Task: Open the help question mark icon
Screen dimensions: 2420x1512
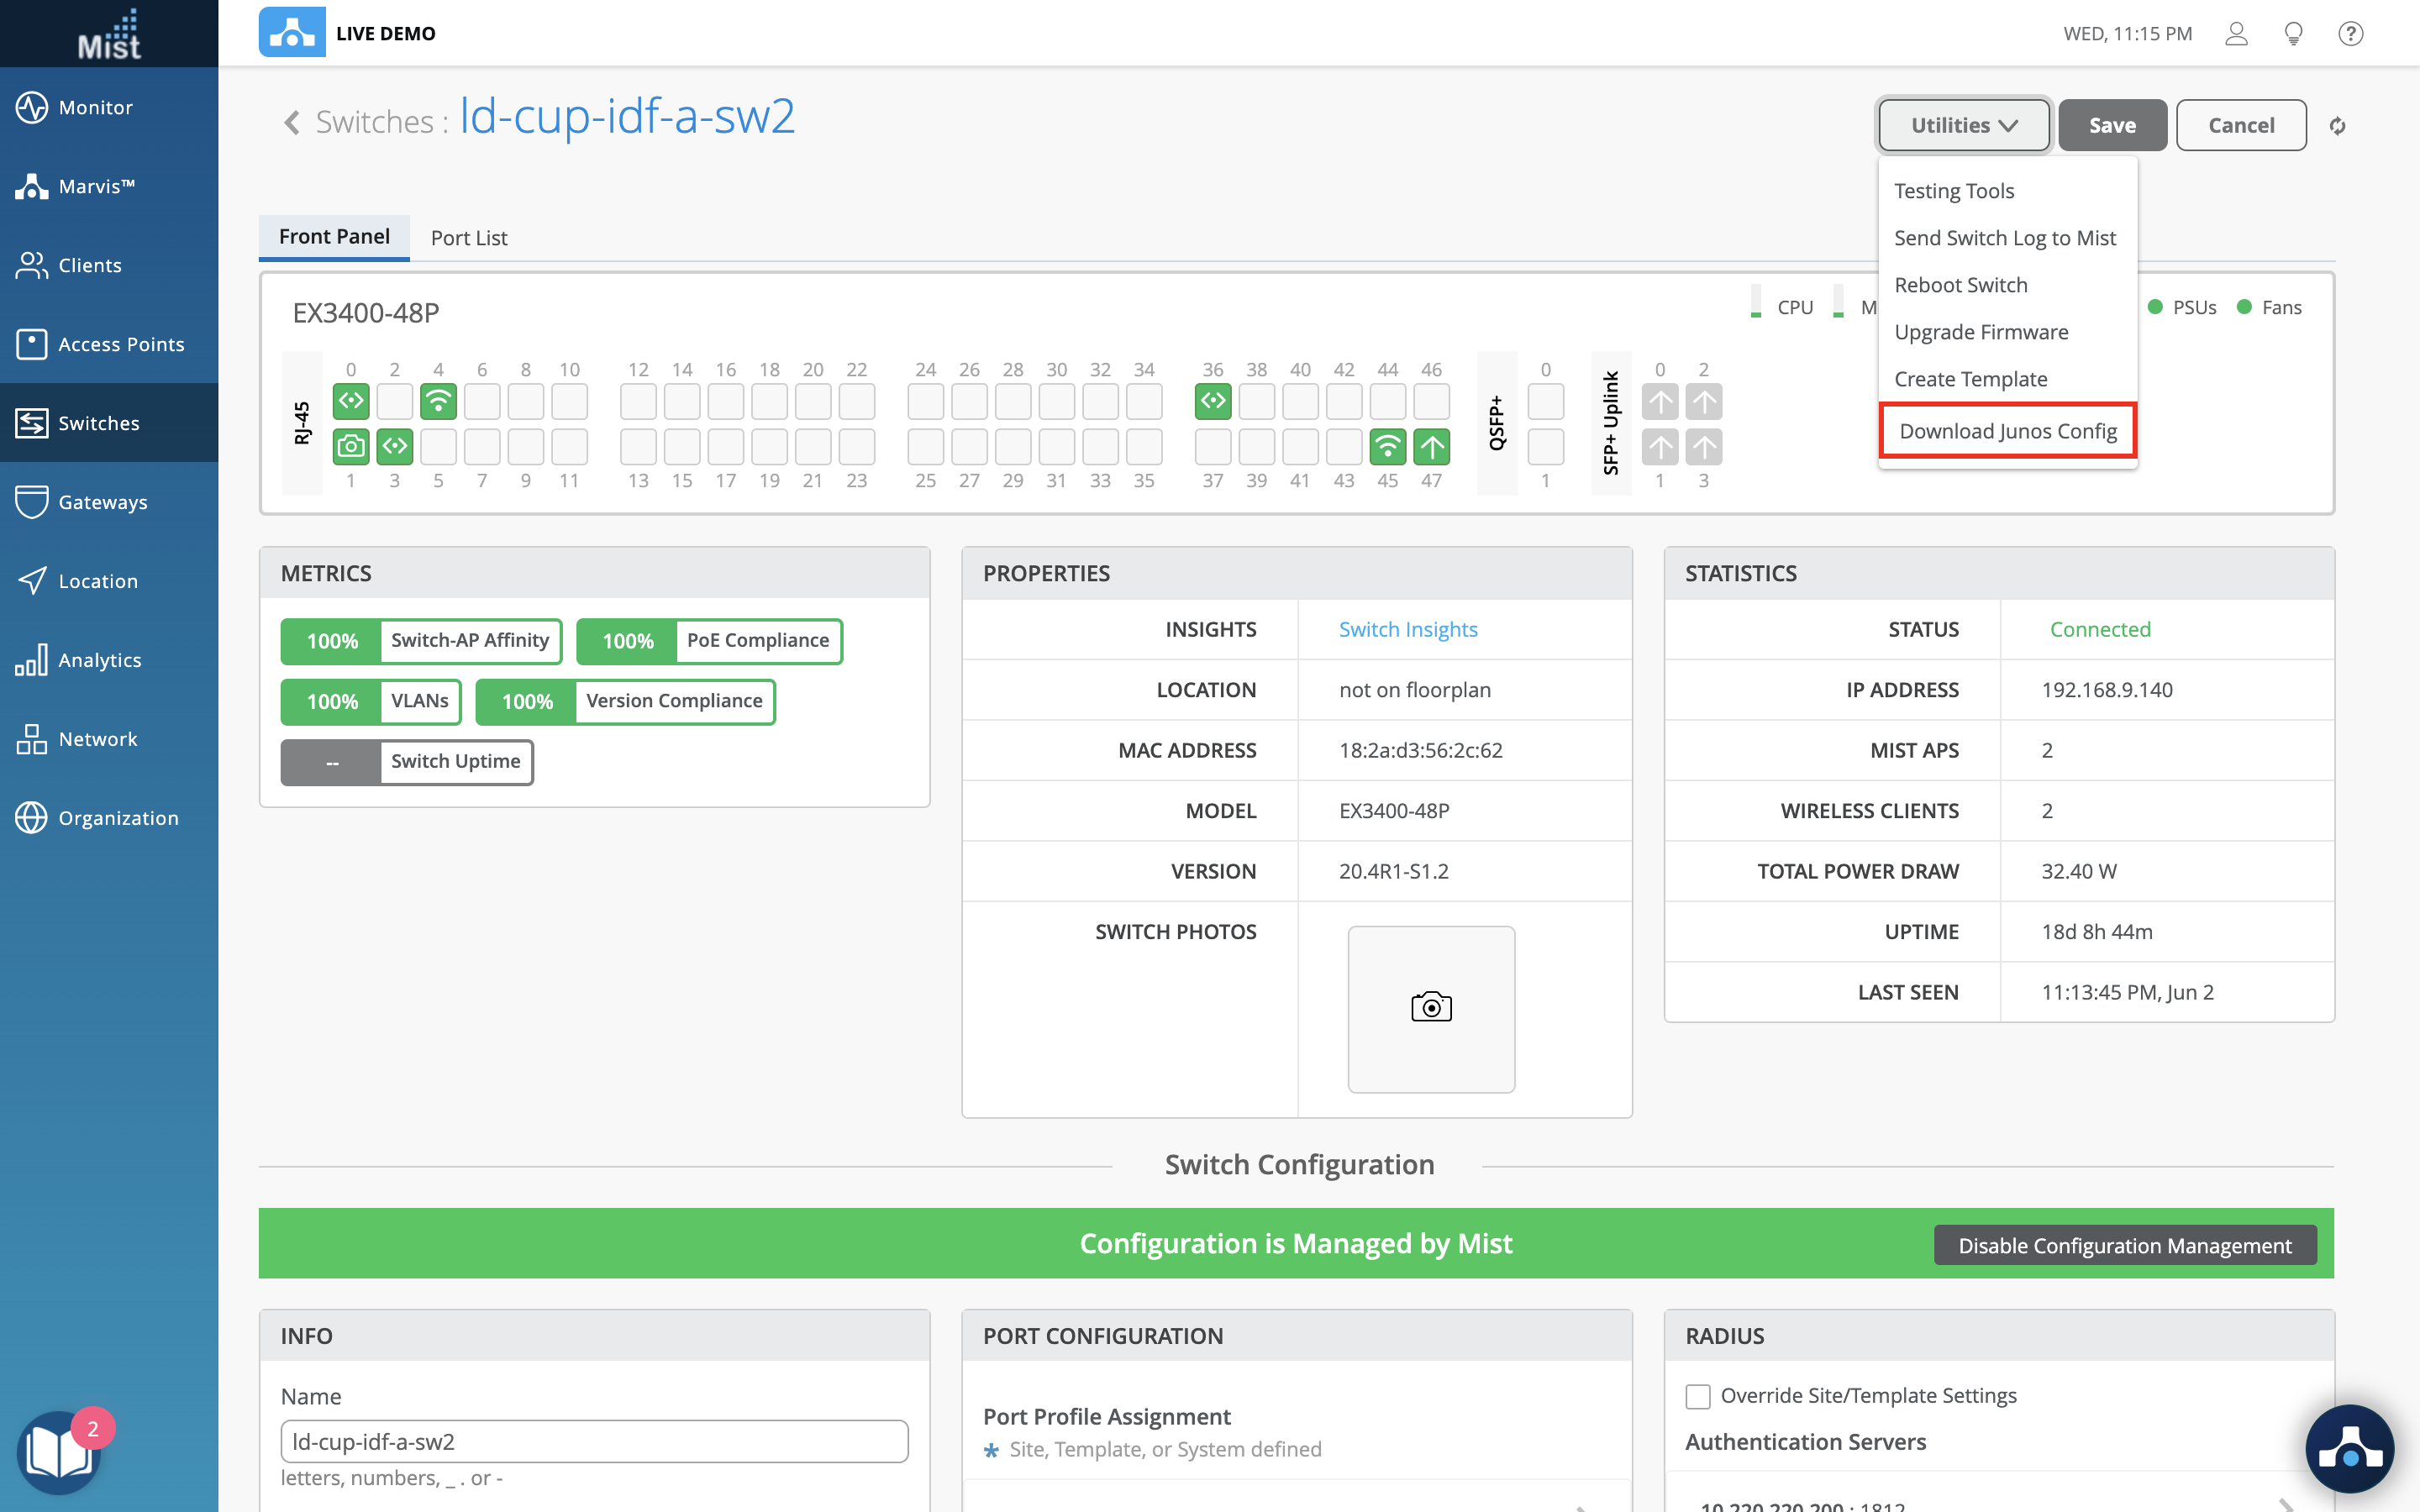Action: click(x=2350, y=34)
